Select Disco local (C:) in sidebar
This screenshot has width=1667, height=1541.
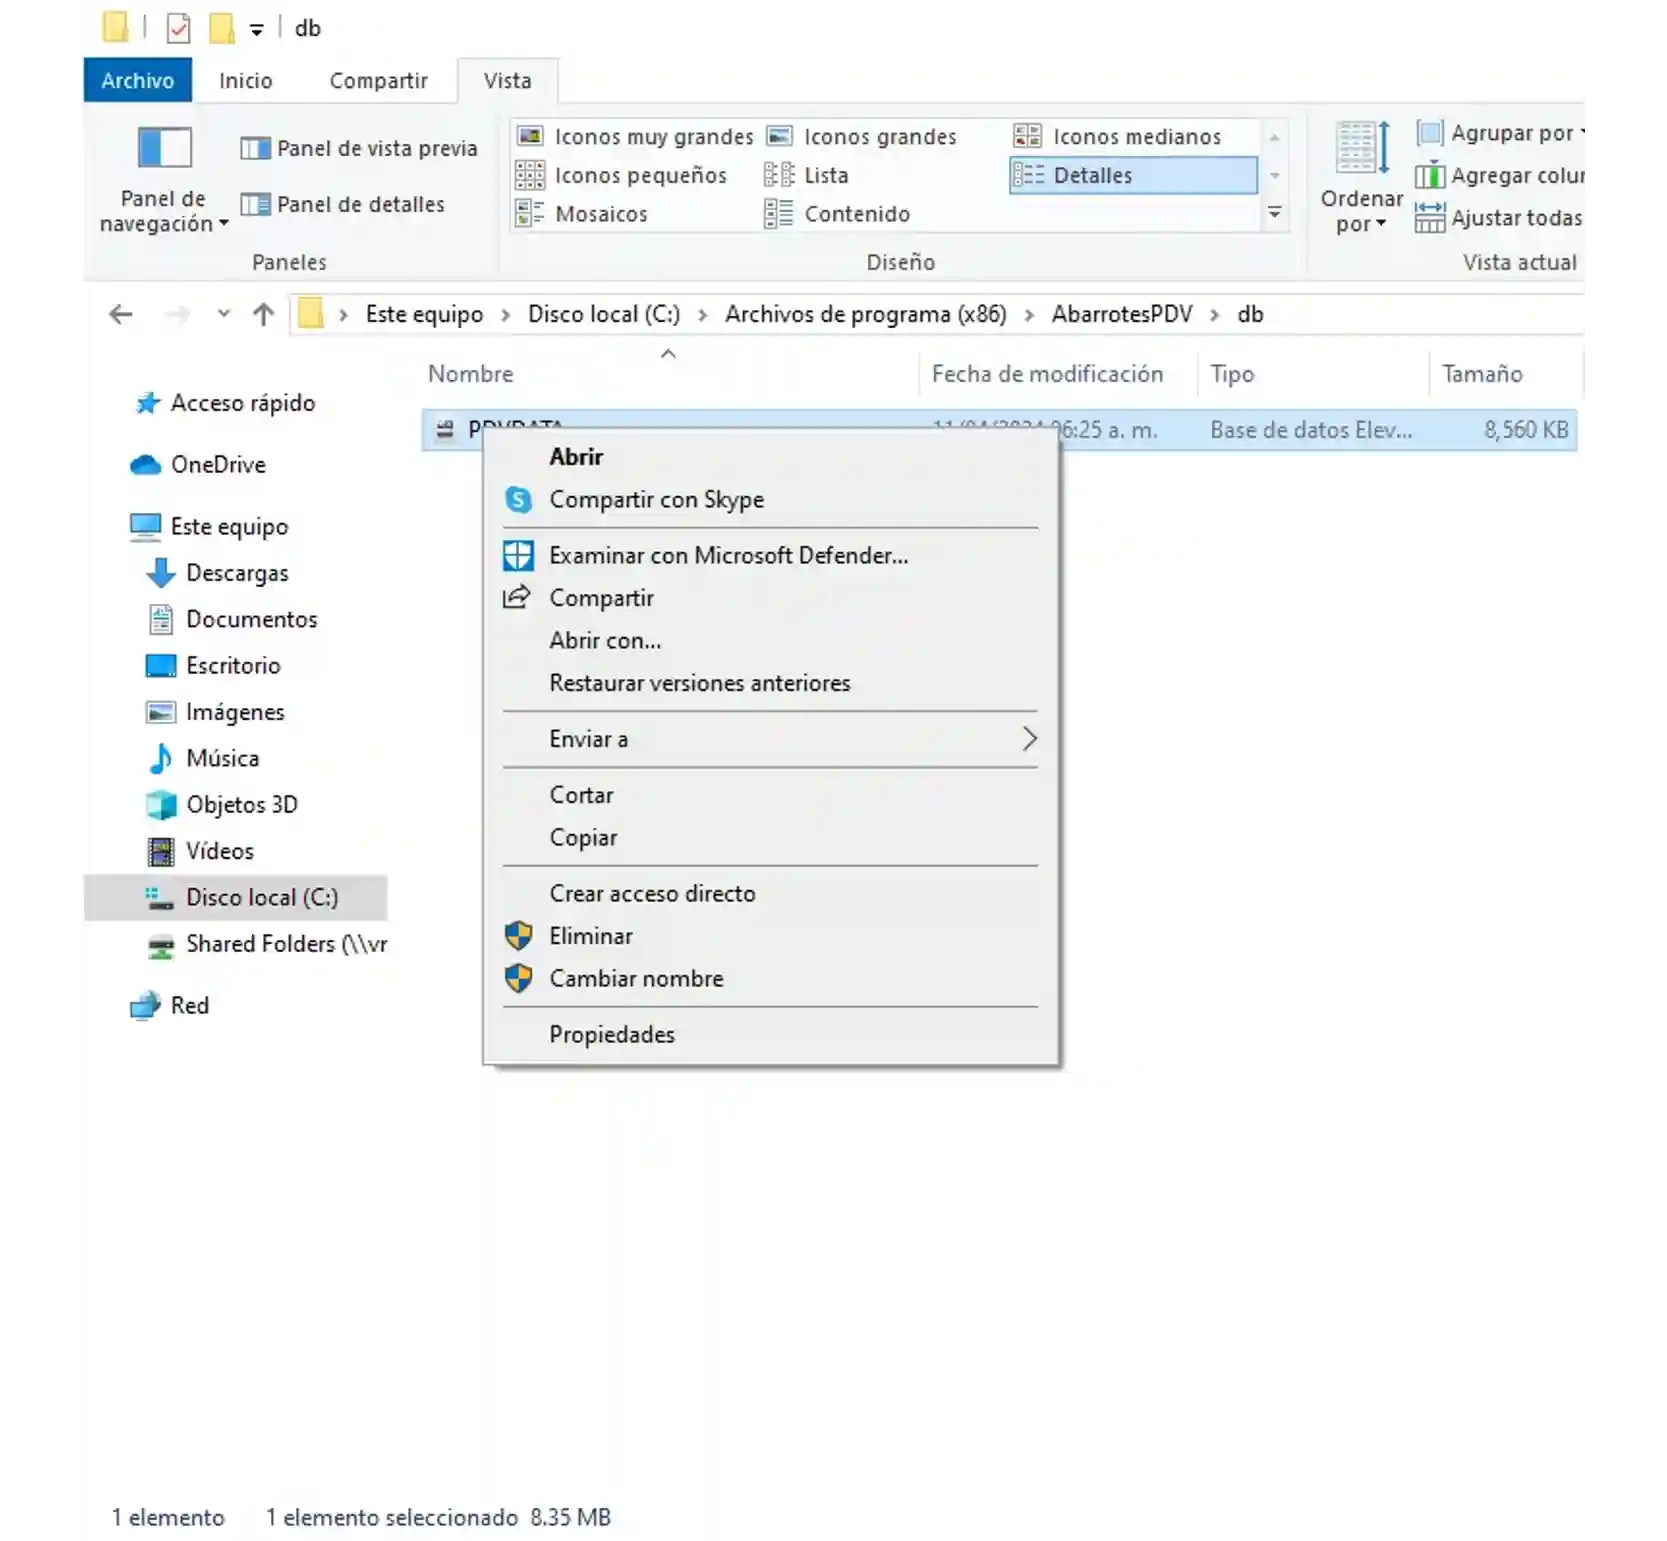(x=236, y=898)
